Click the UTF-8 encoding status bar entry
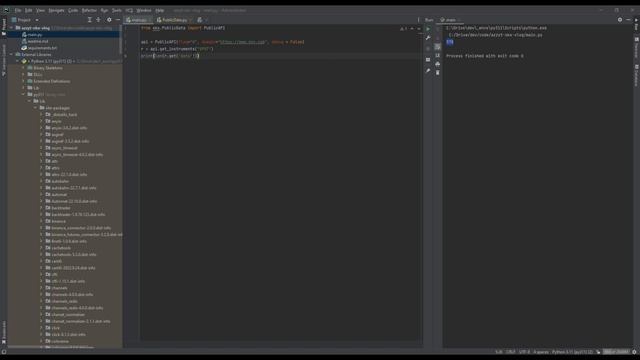This screenshot has width=640, height=360. coord(524,352)
